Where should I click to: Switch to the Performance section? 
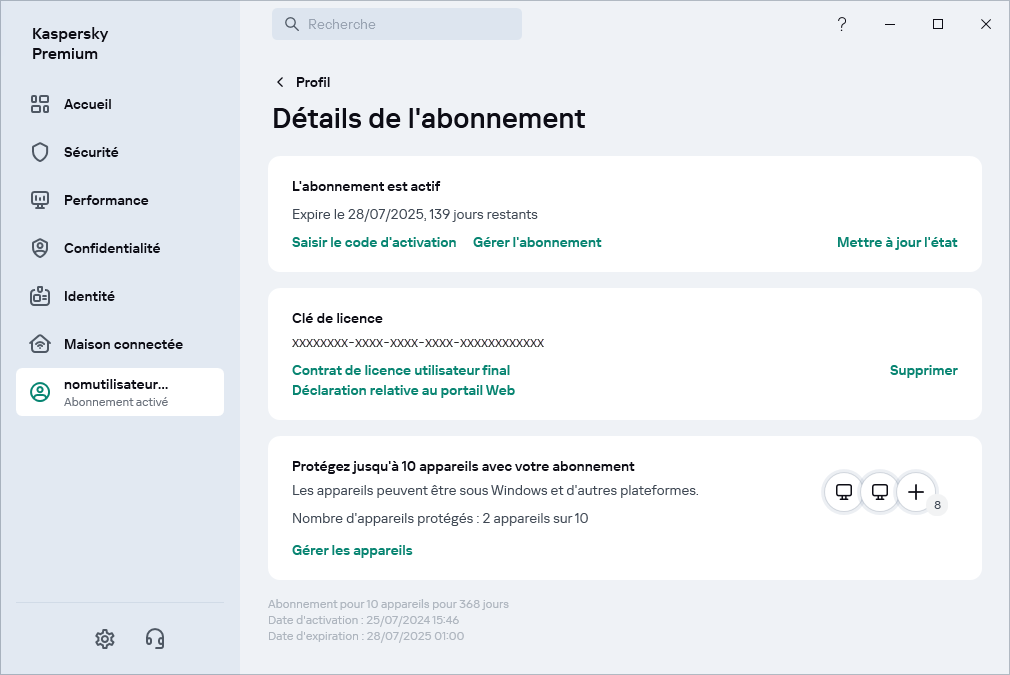pos(106,200)
